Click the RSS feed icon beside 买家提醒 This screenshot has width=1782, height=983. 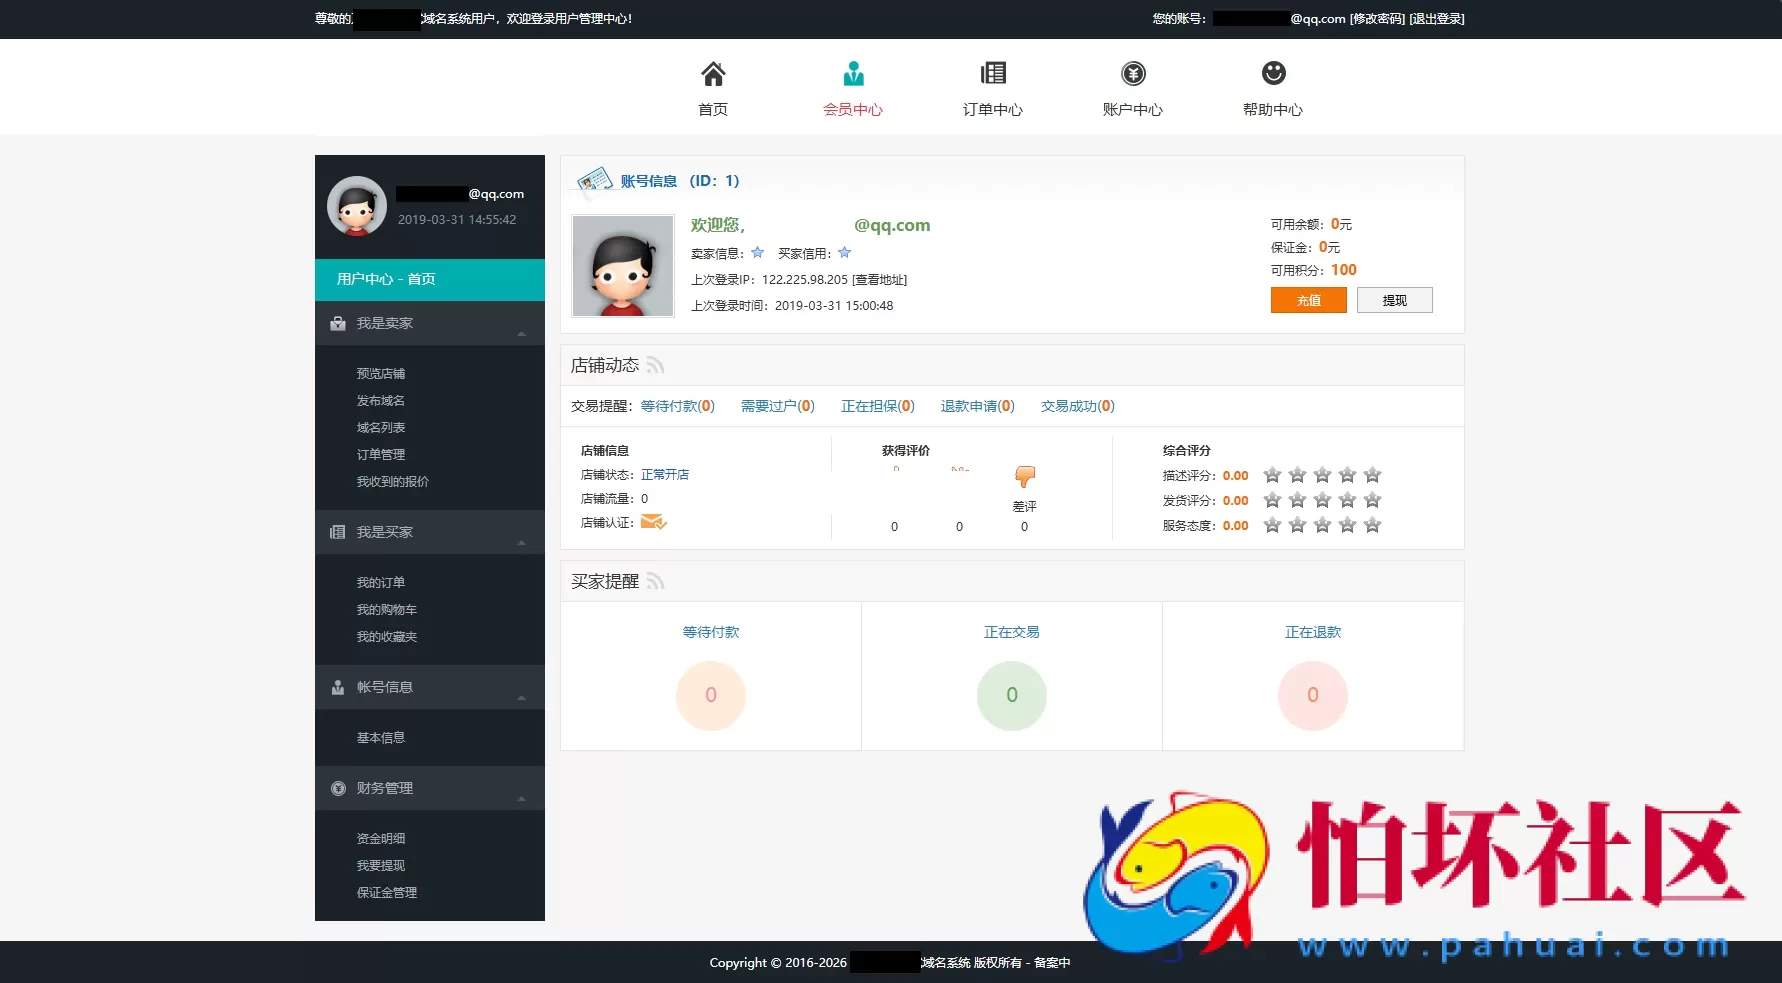[x=655, y=582]
